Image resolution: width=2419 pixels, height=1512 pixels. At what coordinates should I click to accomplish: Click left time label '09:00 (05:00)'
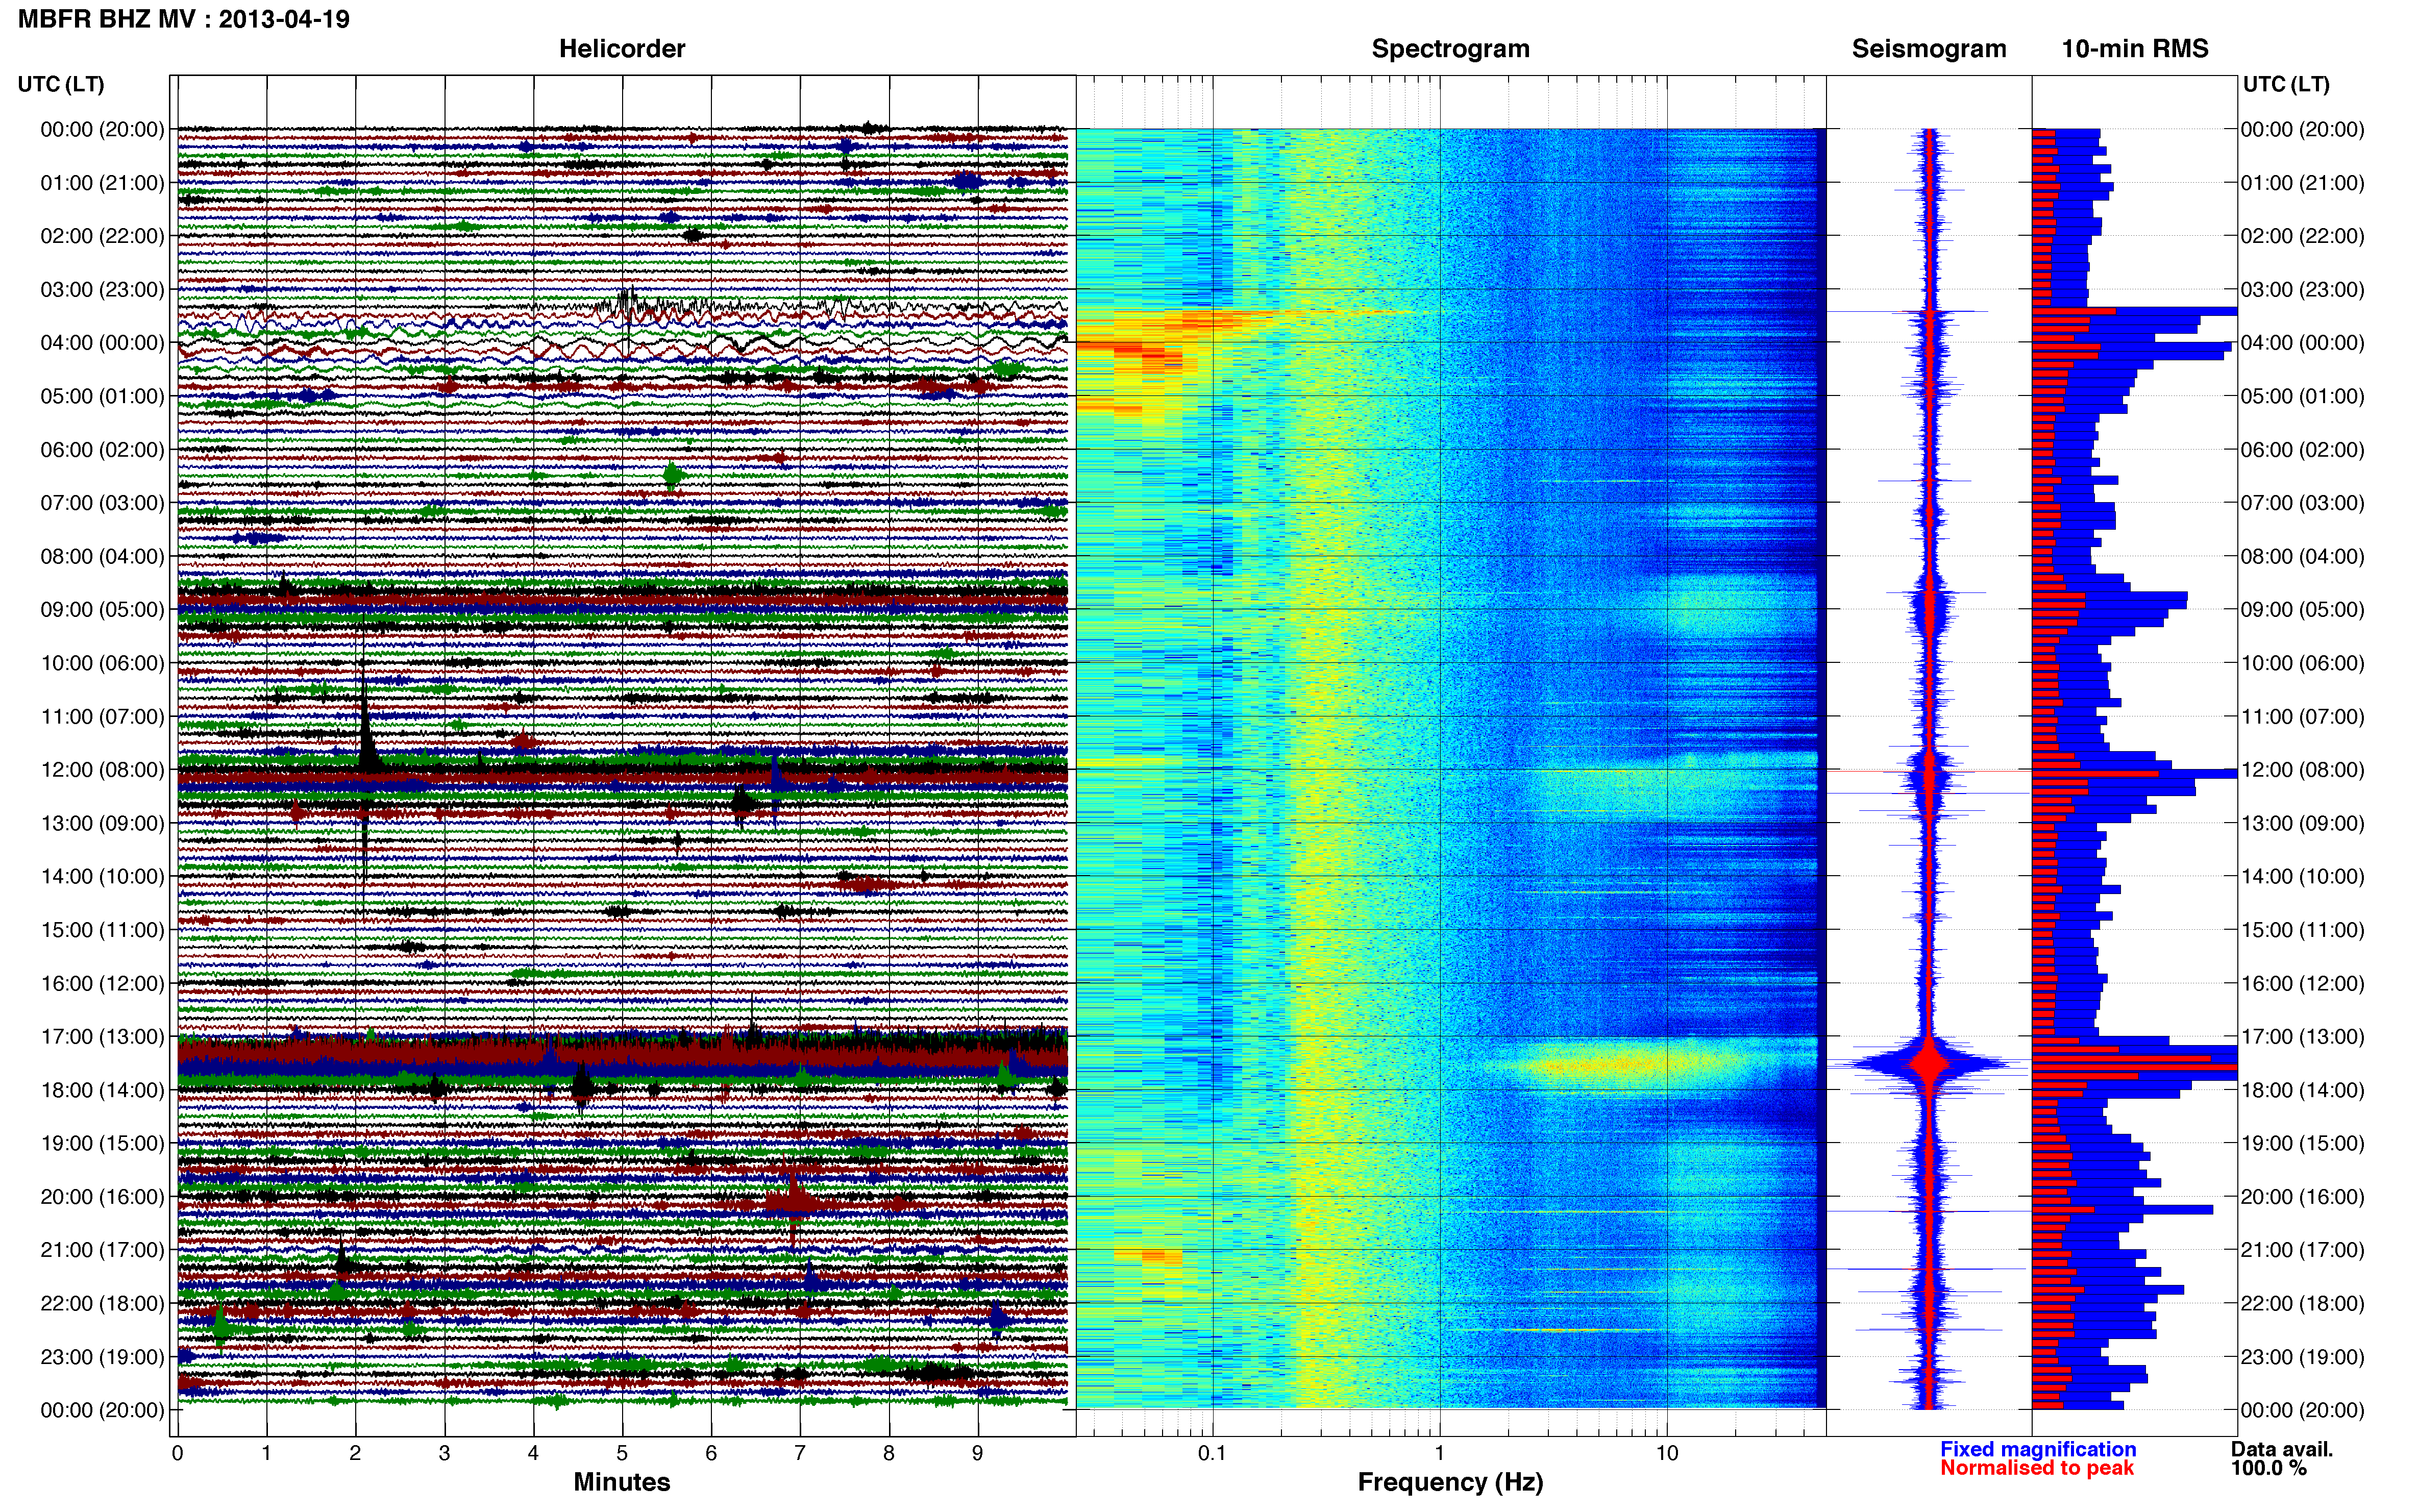(x=102, y=609)
